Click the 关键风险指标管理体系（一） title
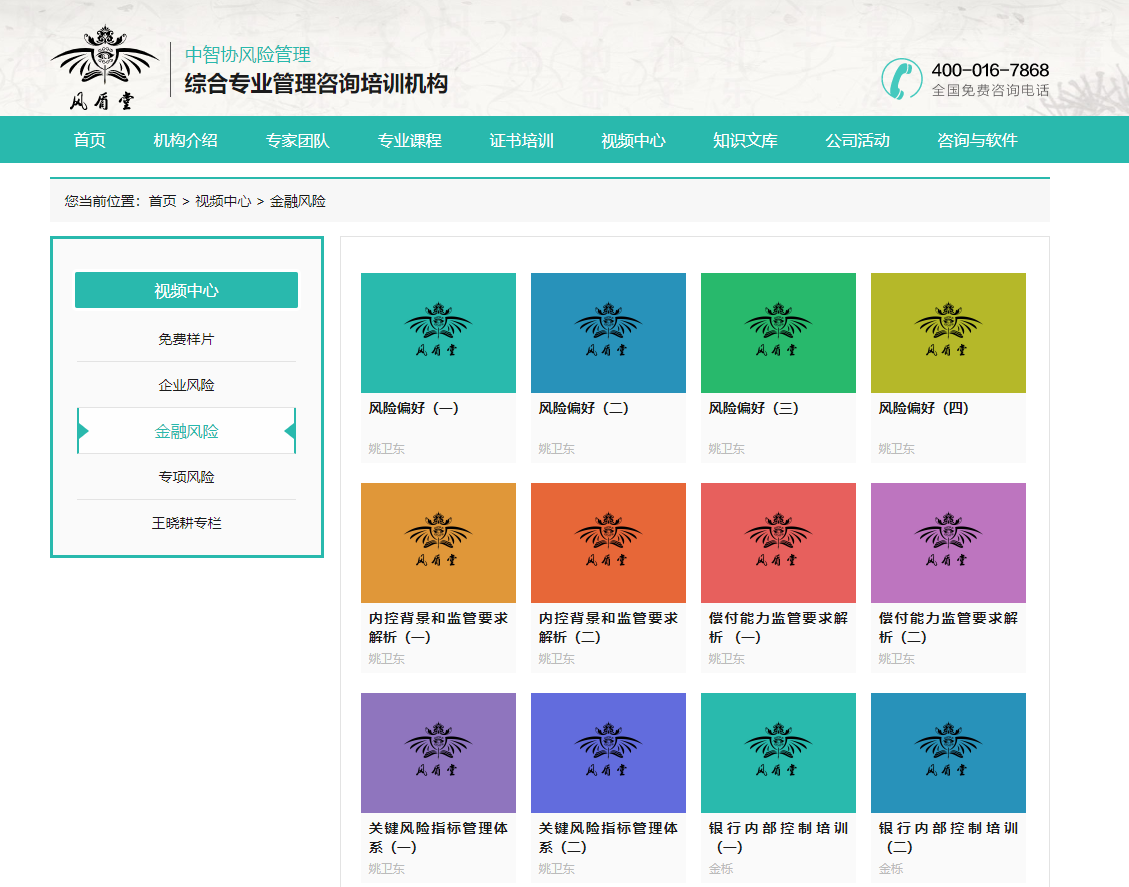Screen dimensions: 1129x887 pos(438,838)
